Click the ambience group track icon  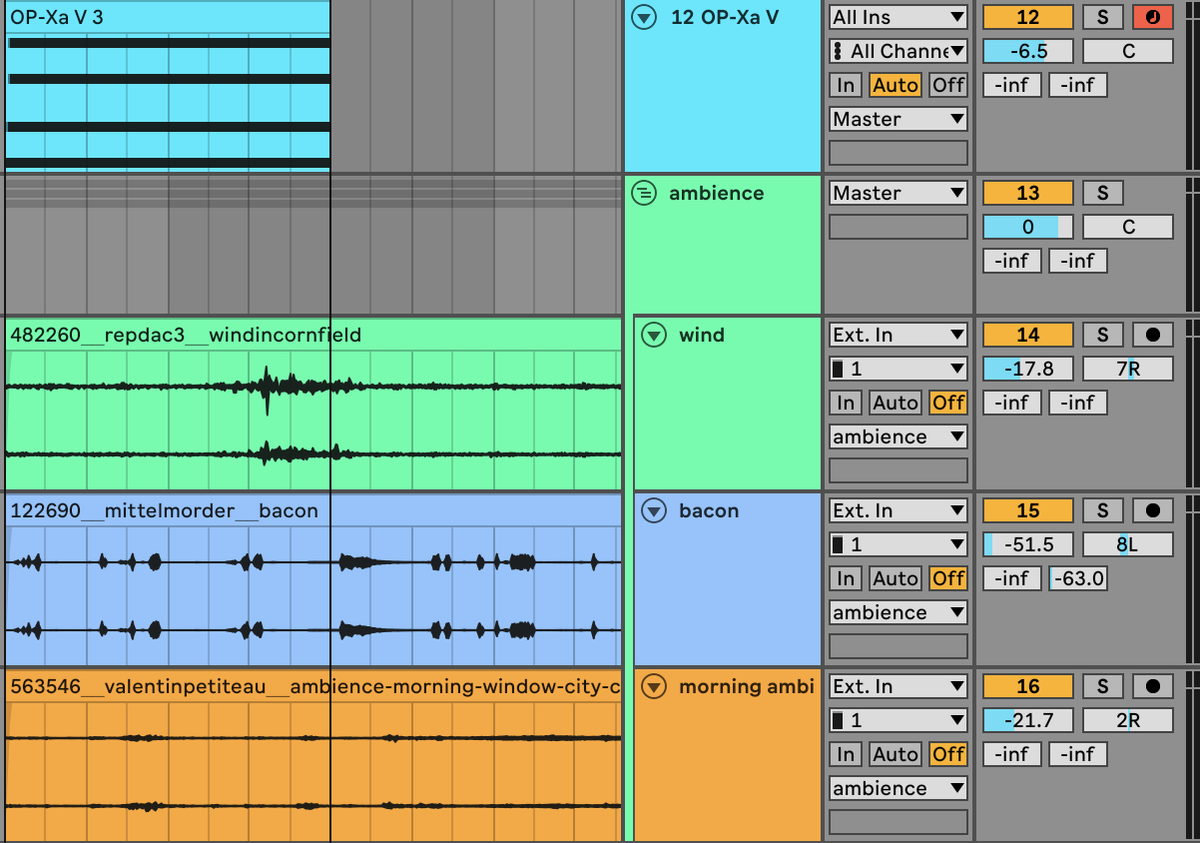pyautogui.click(x=645, y=193)
